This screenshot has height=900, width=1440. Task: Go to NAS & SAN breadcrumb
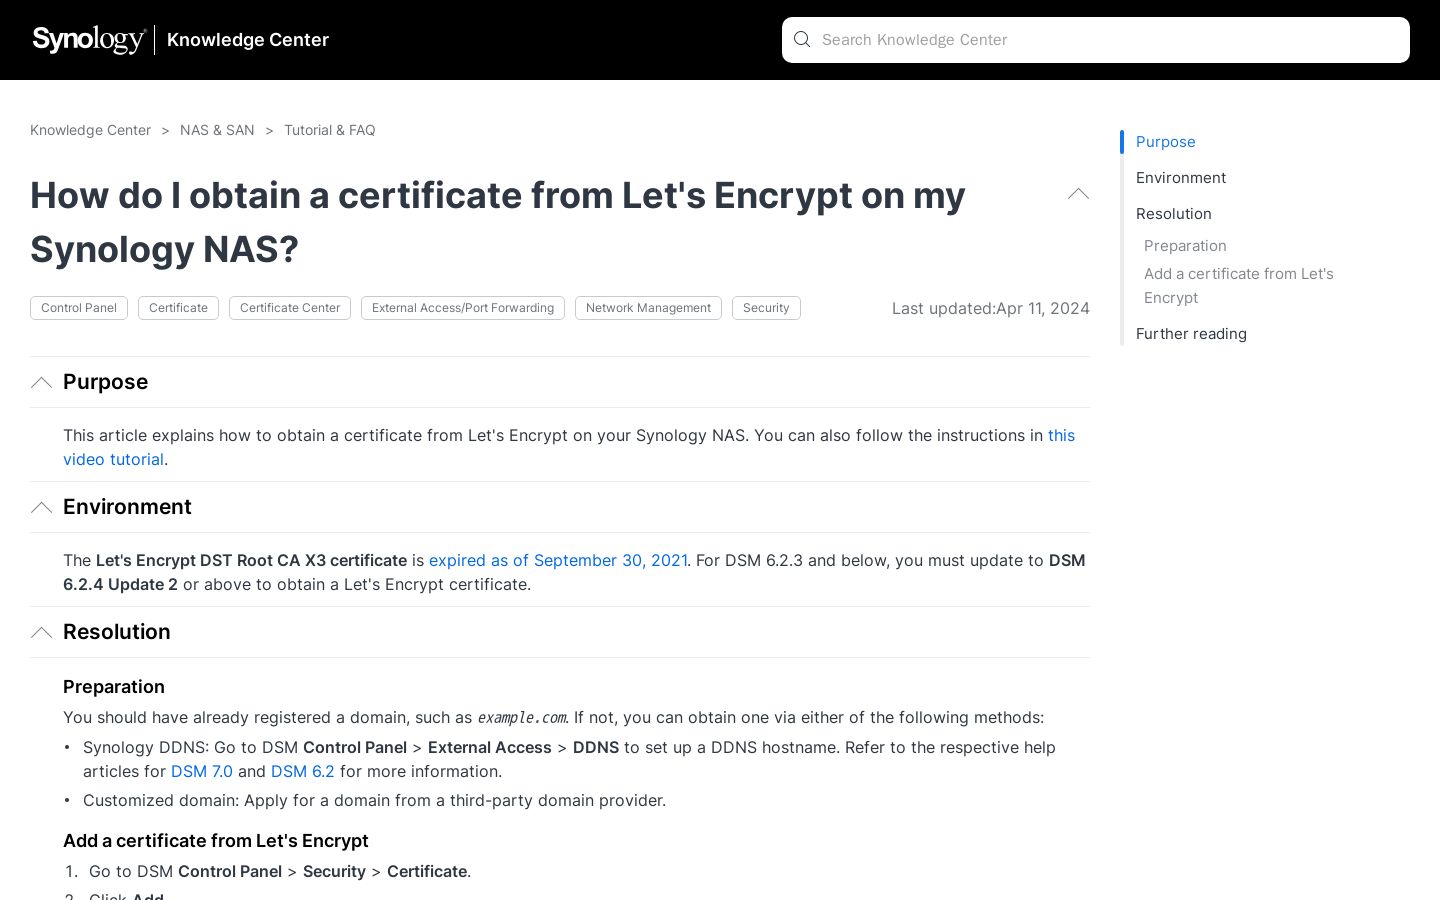pyautogui.click(x=217, y=130)
